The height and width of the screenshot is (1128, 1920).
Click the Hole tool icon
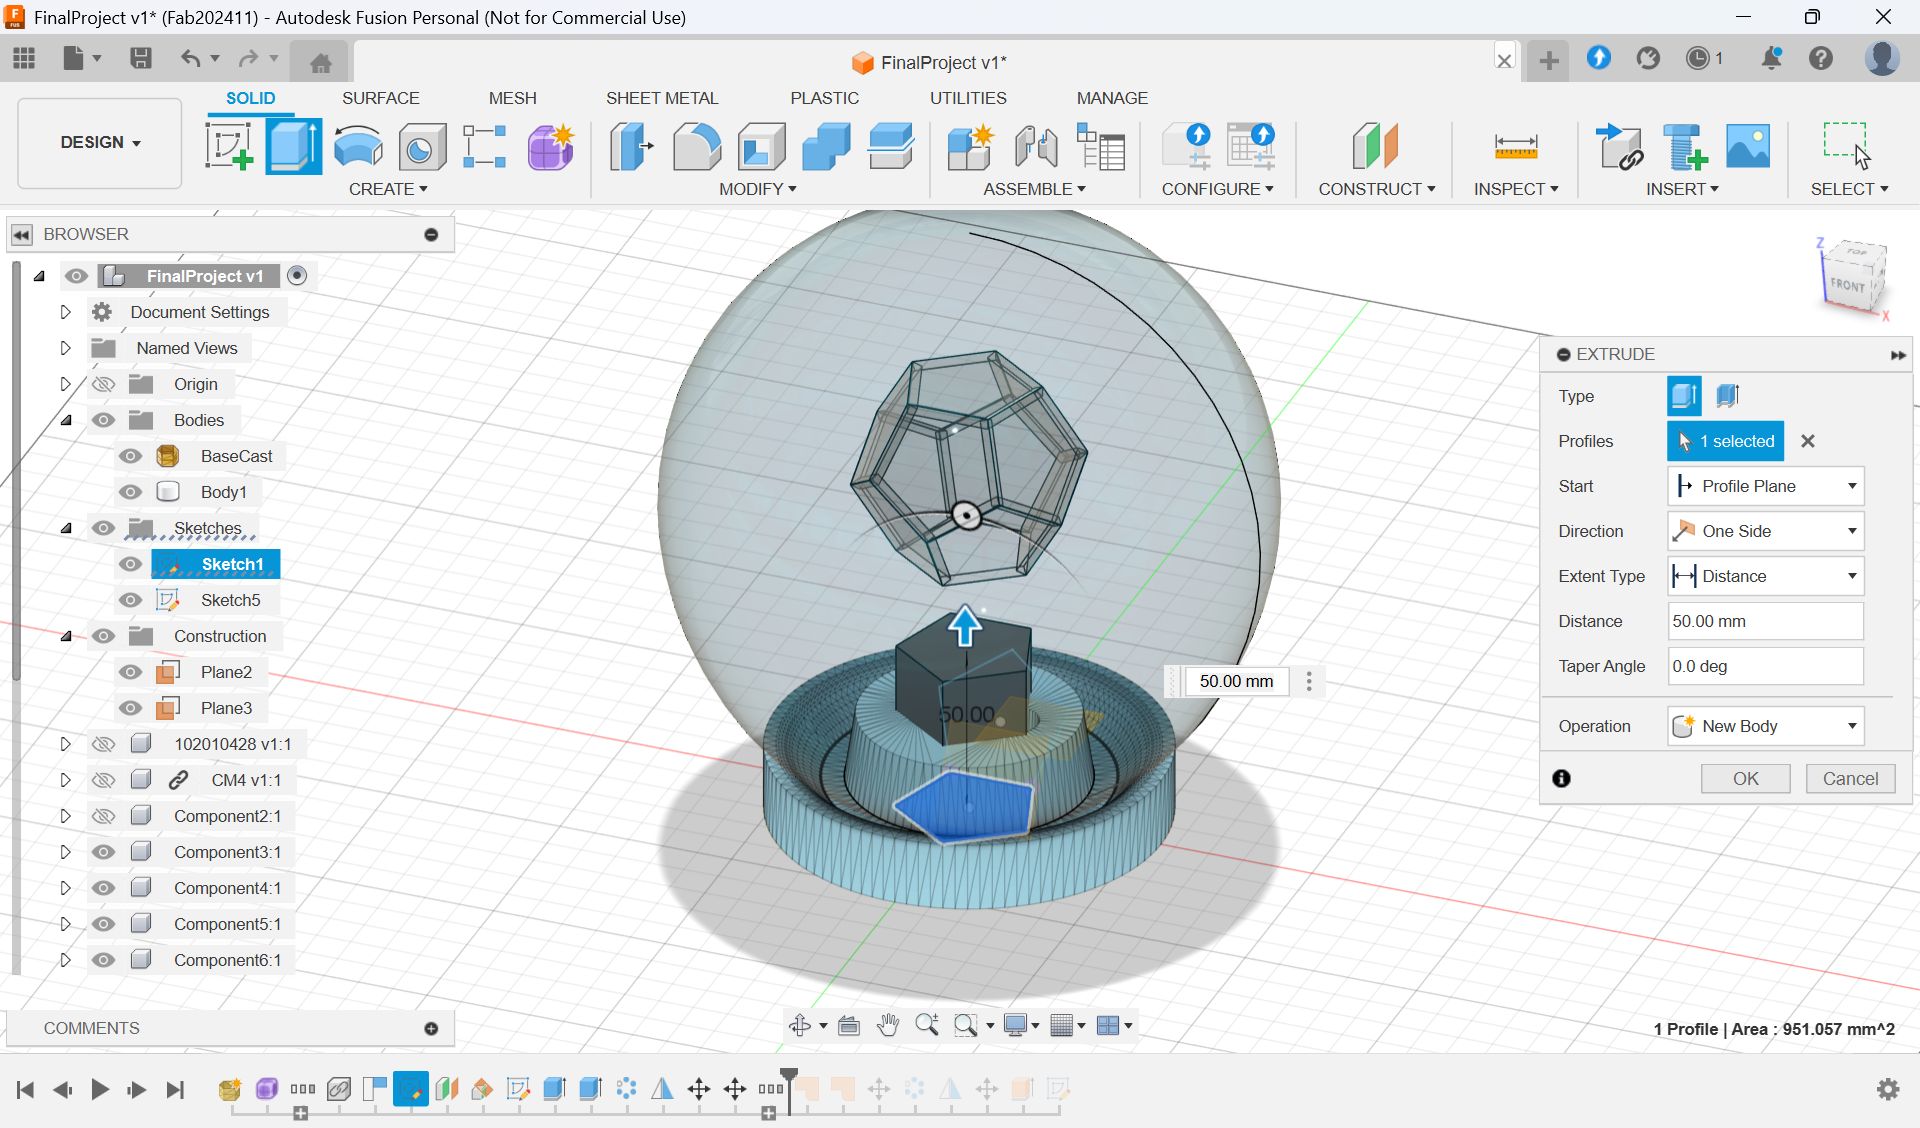tap(421, 146)
